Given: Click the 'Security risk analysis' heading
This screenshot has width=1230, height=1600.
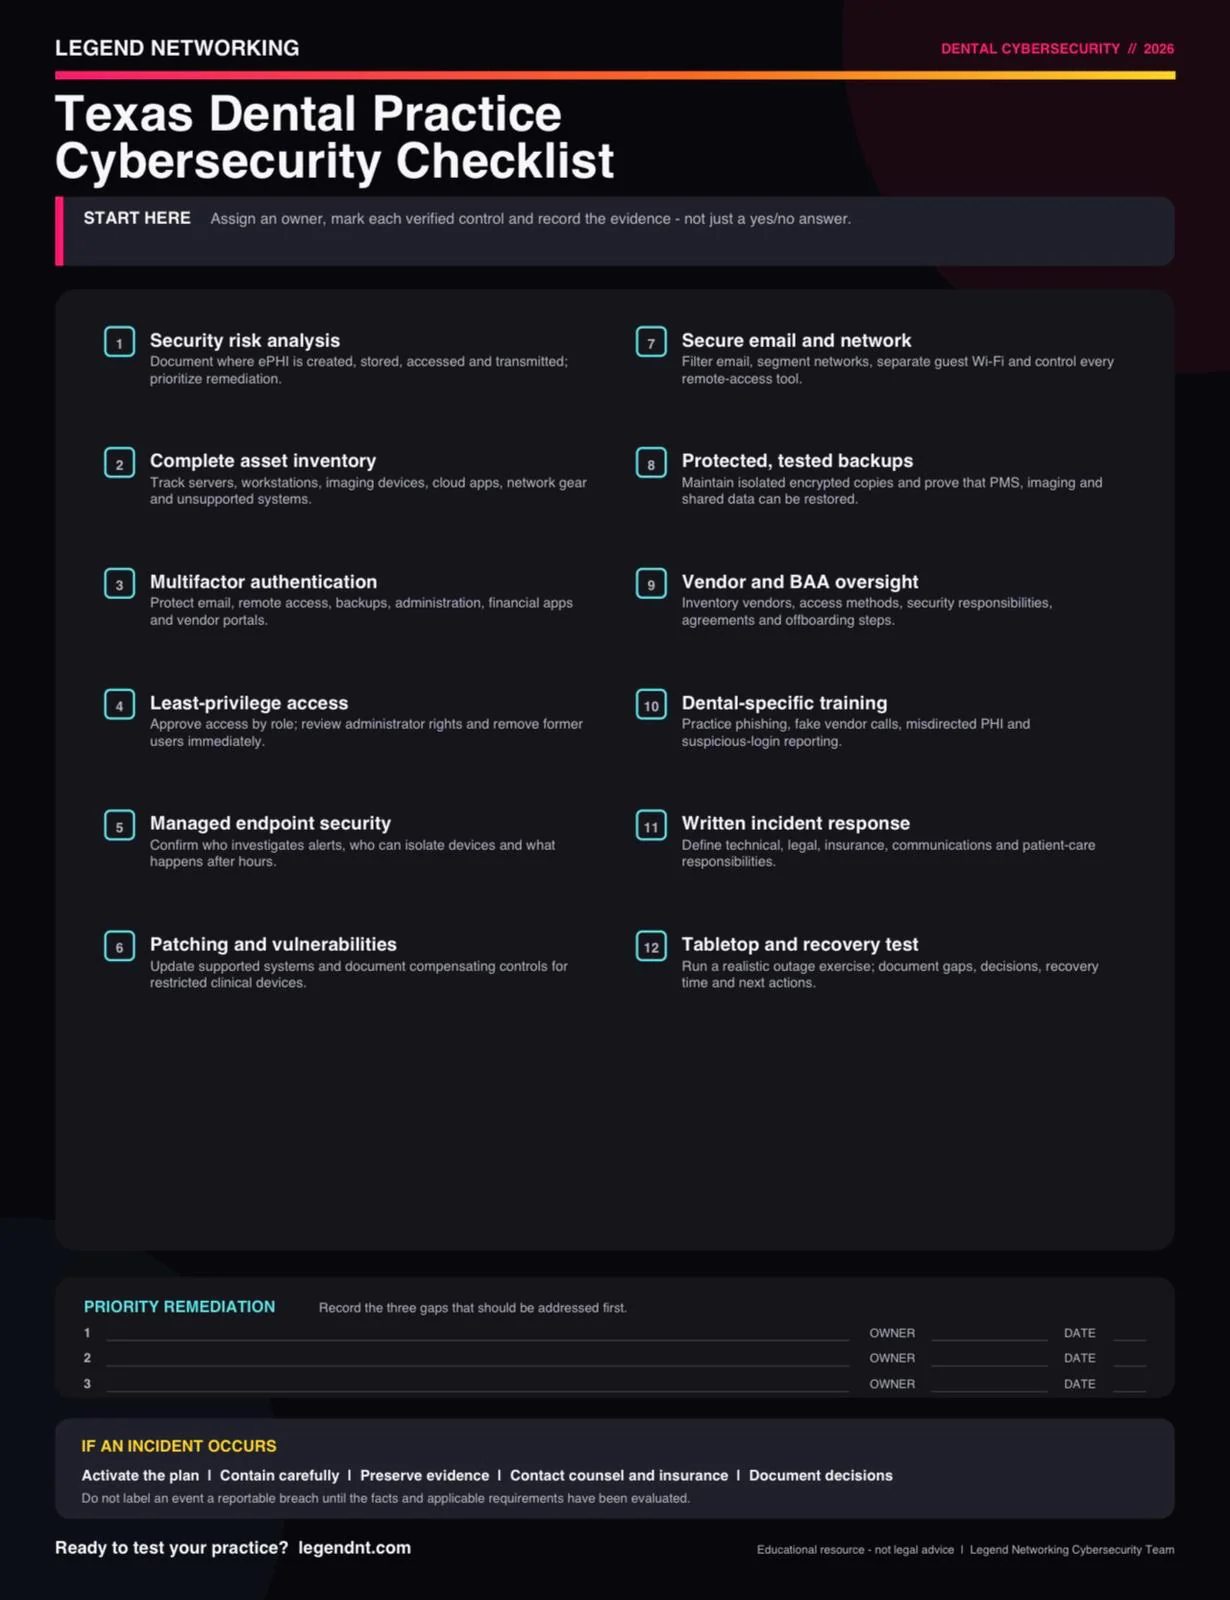Looking at the screenshot, I should pyautogui.click(x=245, y=341).
